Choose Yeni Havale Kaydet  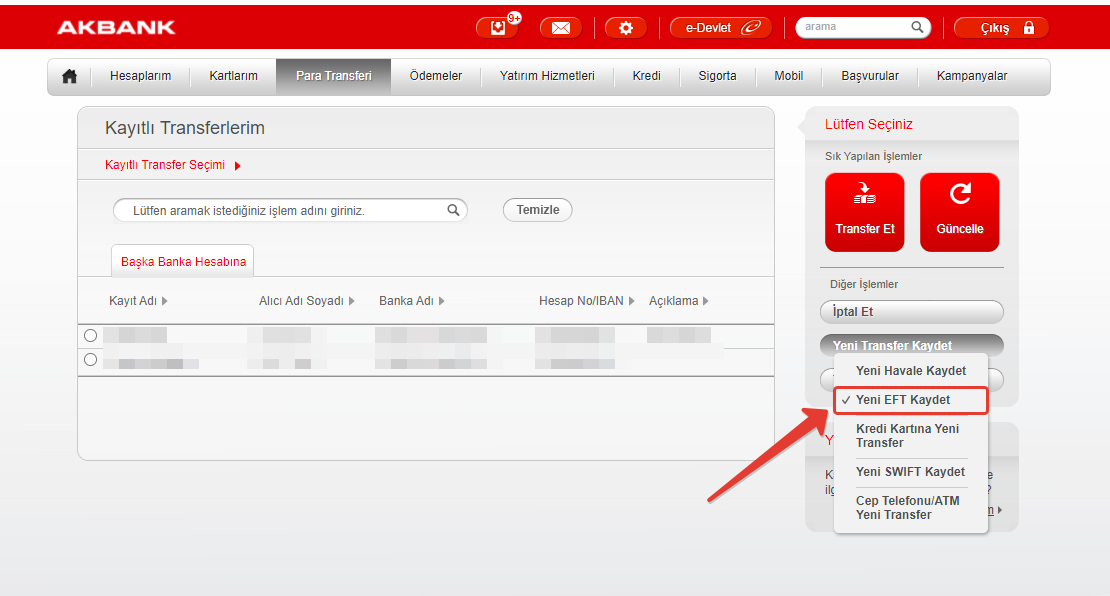[910, 371]
